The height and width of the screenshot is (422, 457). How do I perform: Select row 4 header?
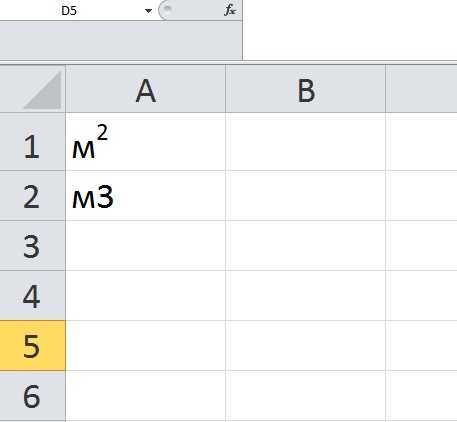32,296
